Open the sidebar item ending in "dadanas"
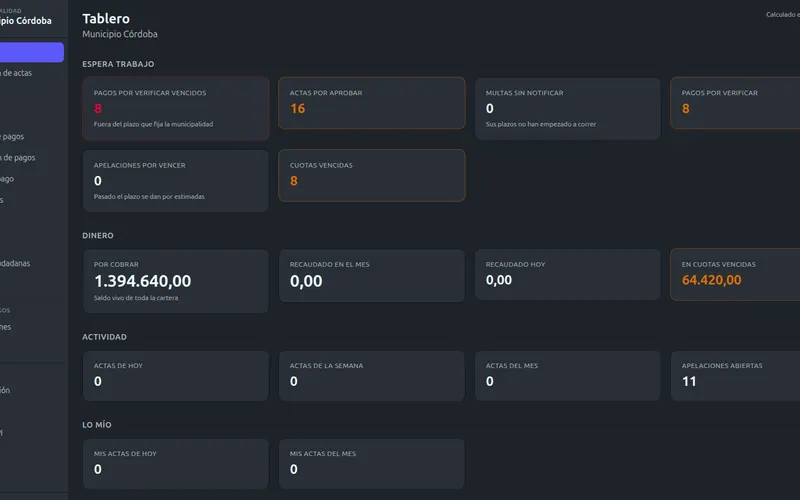800x500 pixels. tap(15, 263)
